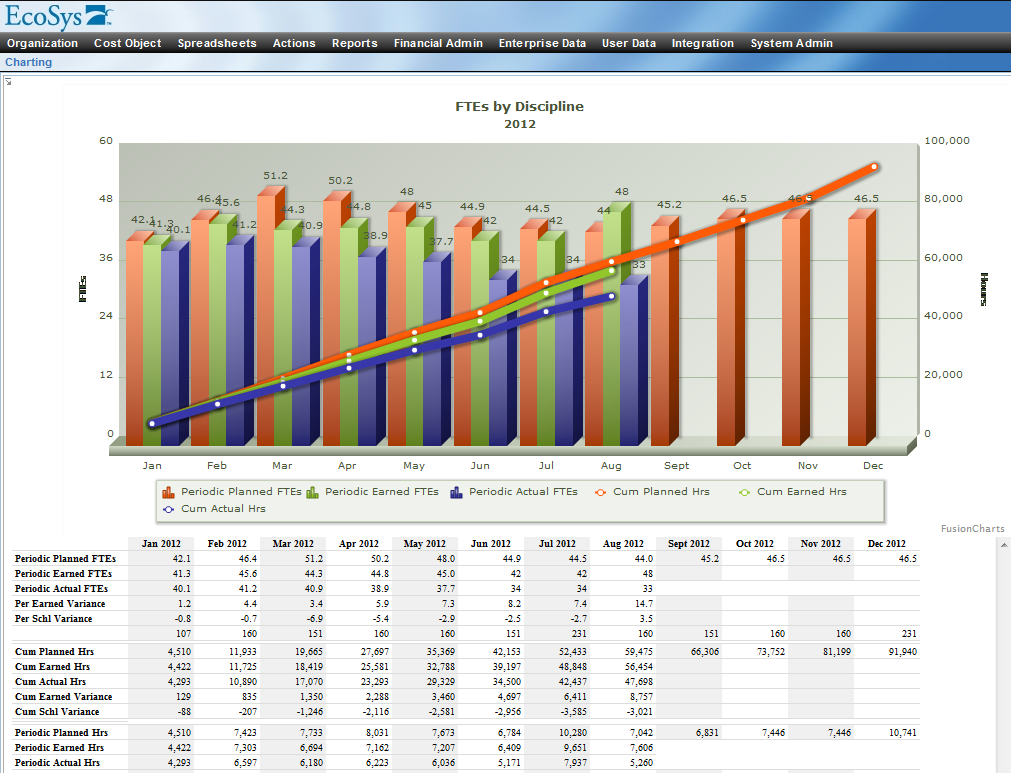
Task: Click the Jan 2012 column header in the table
Action: [x=160, y=544]
